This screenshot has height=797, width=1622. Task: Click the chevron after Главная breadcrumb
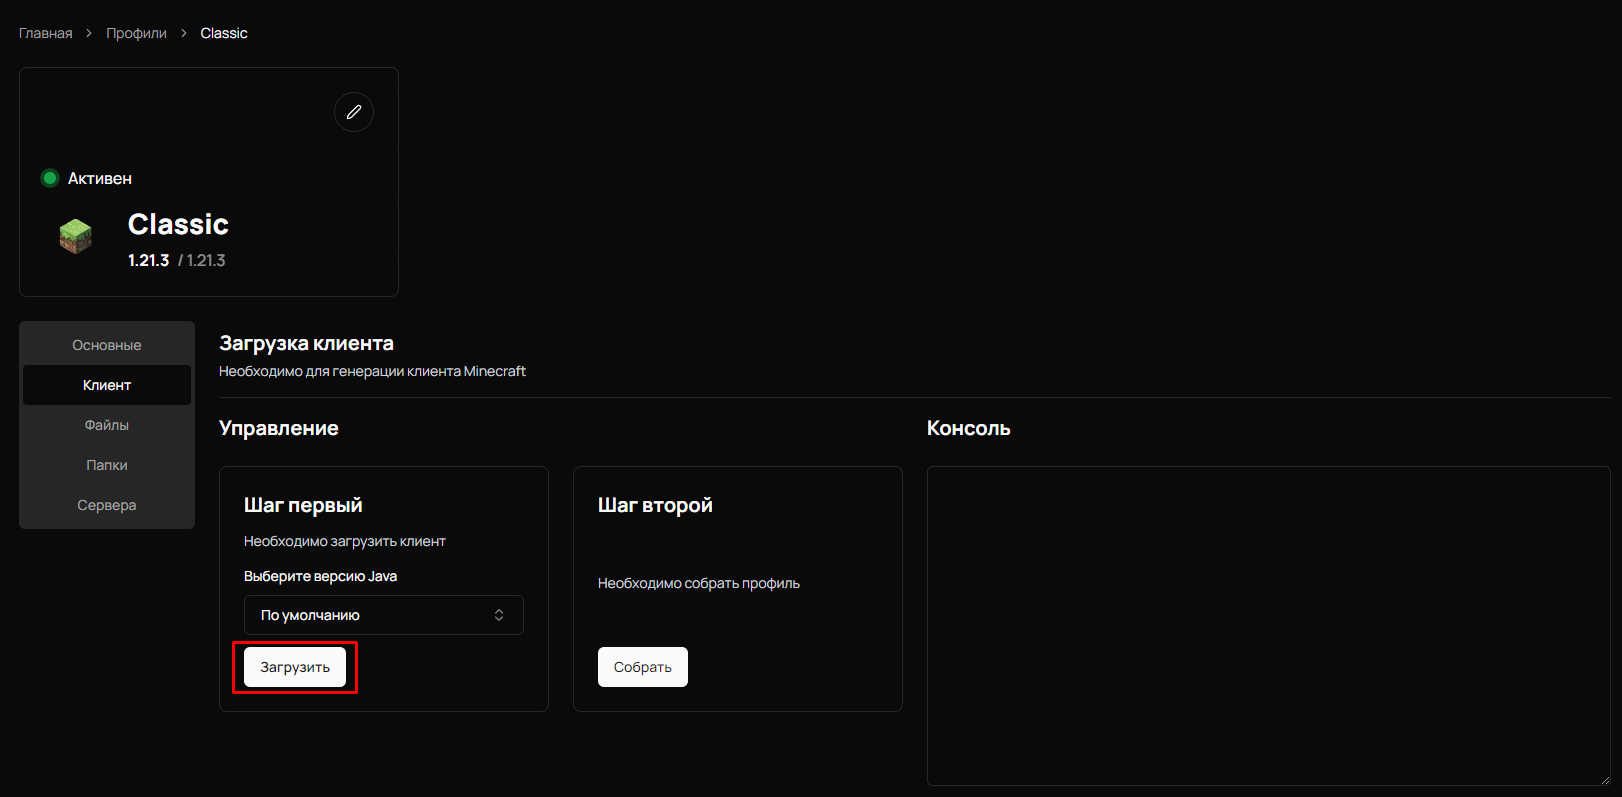tap(89, 33)
